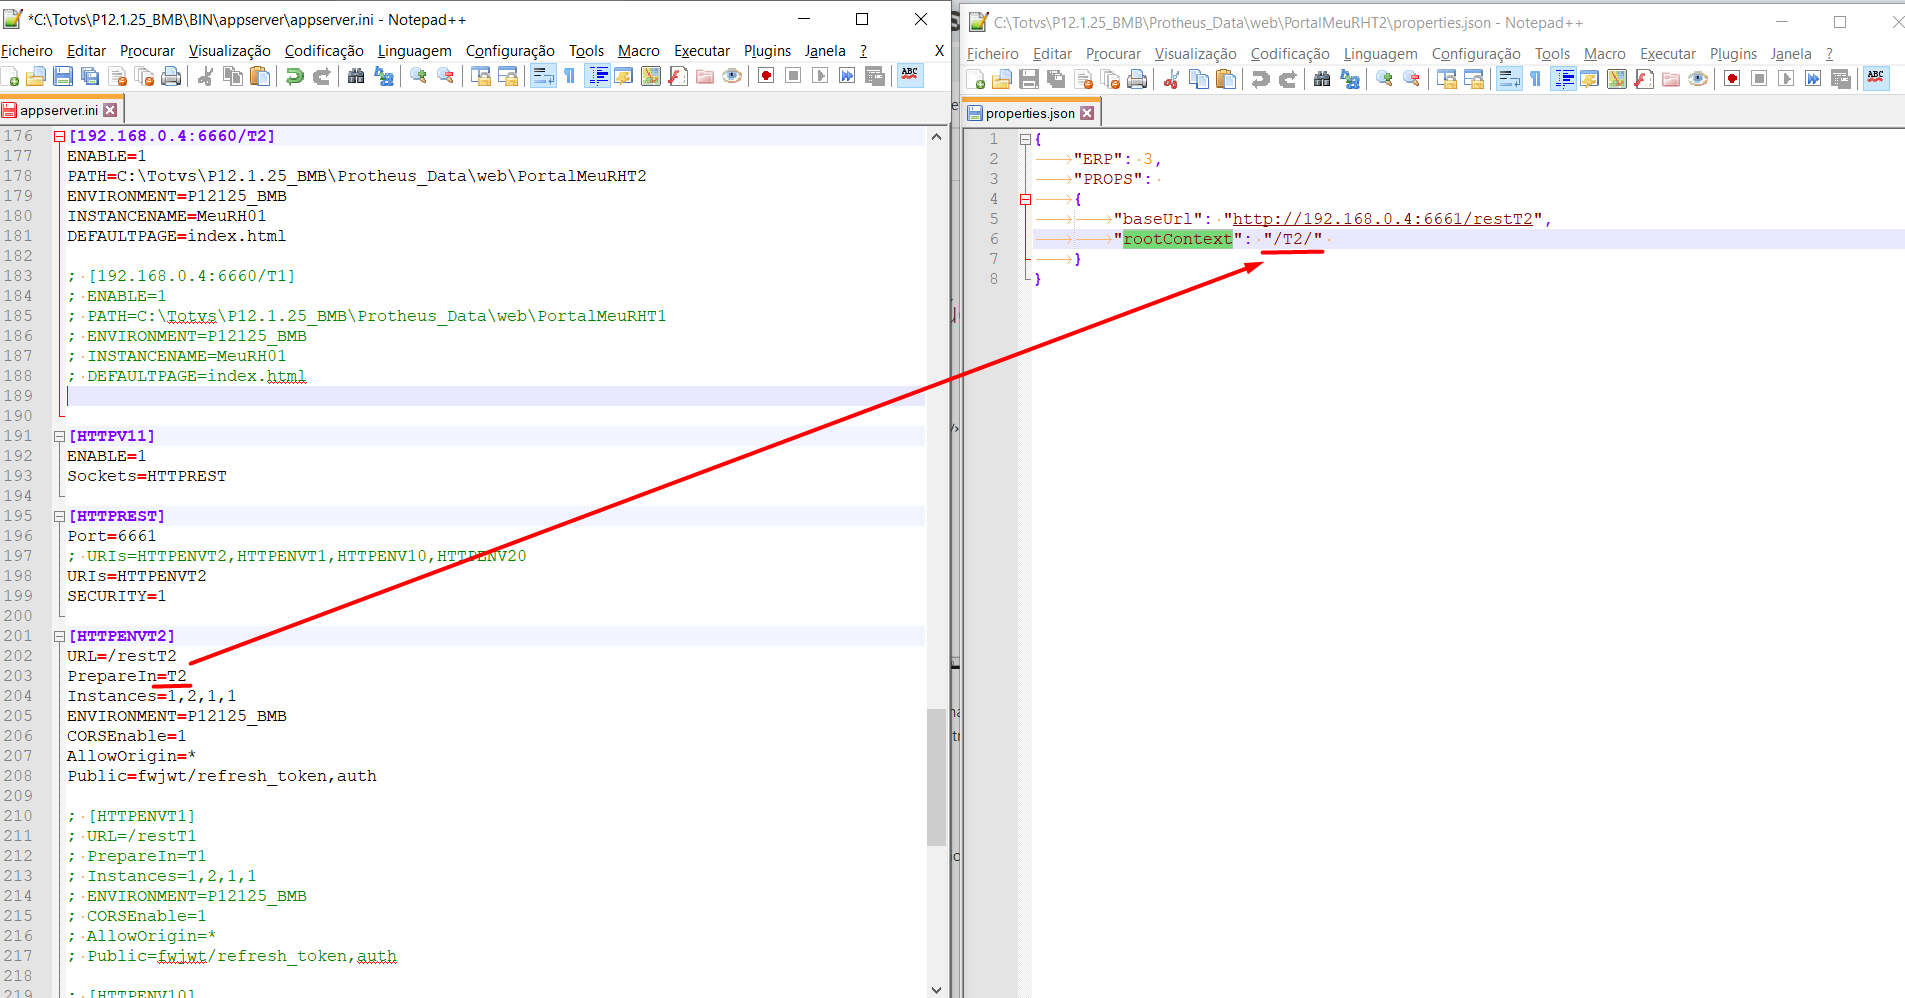Open Codificação menu in appserver.ini window
The image size is (1905, 998).
324,51
